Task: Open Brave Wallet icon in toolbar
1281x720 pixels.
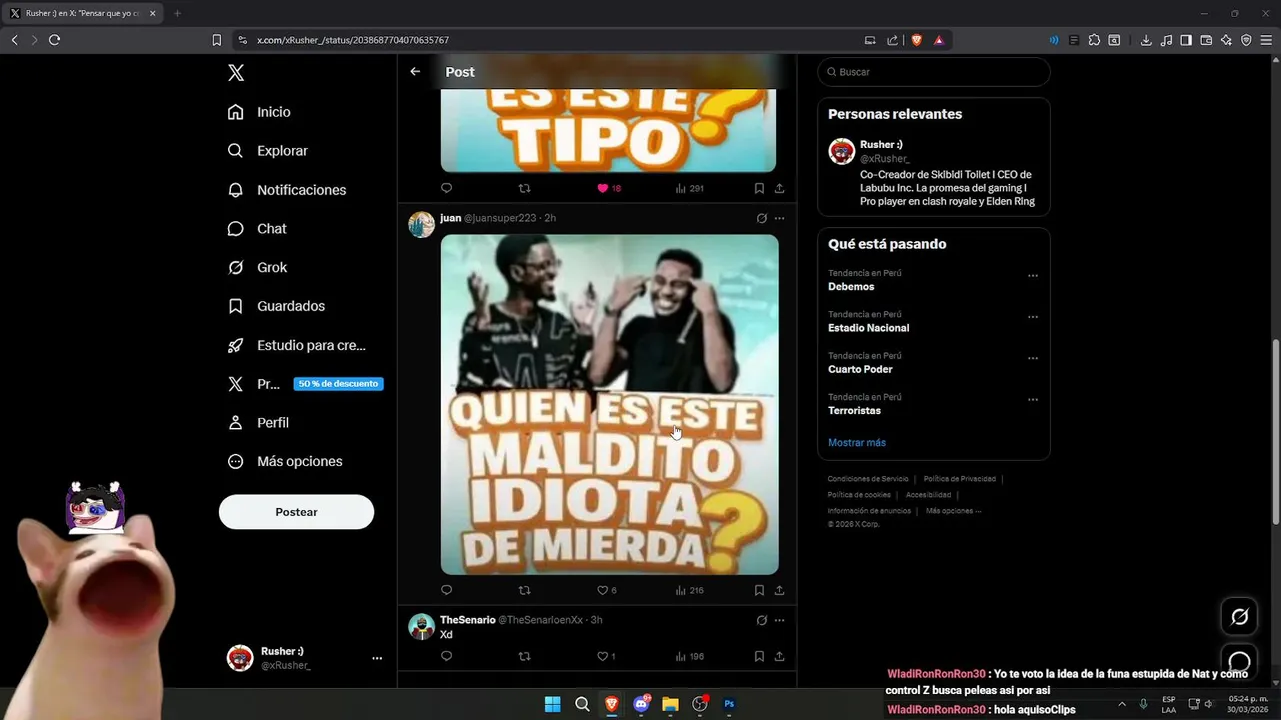Action: [1206, 40]
